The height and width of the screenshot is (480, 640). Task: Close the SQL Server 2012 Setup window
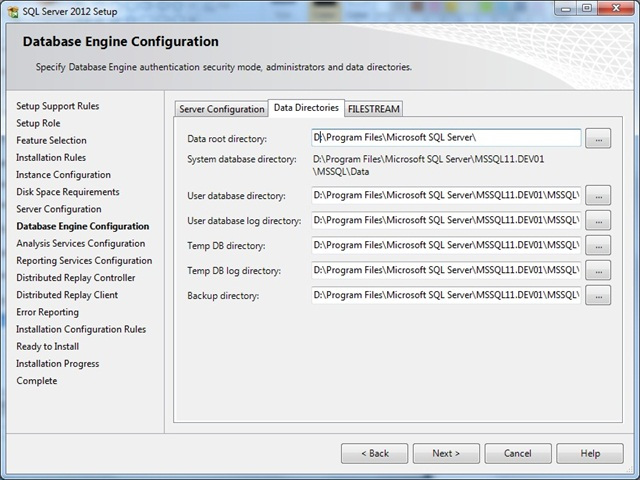coord(616,9)
